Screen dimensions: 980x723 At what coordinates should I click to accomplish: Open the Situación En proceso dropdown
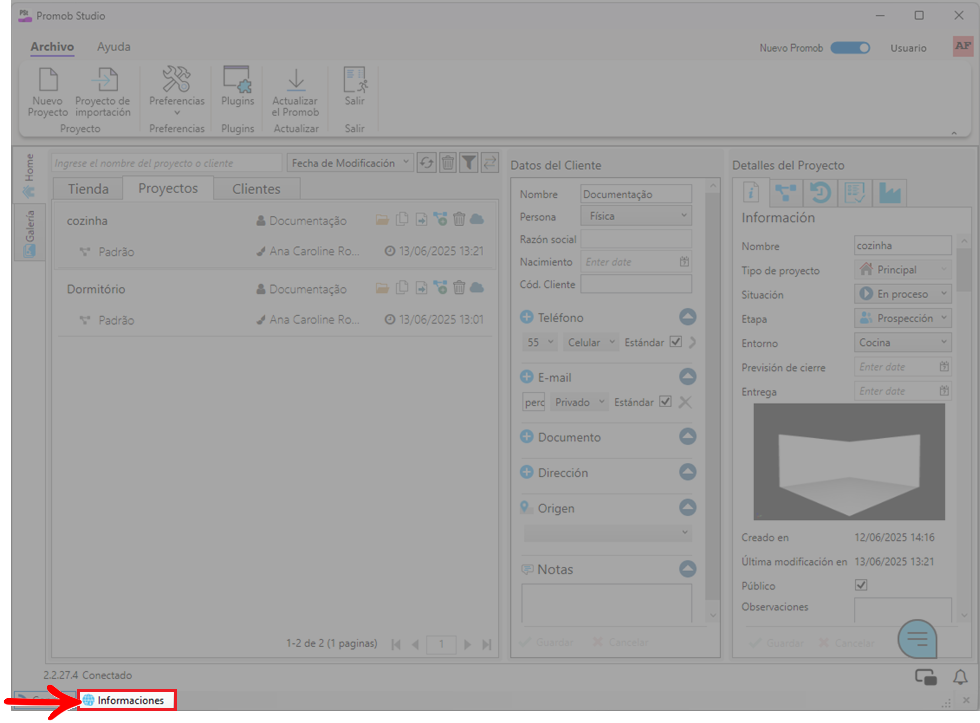pyautogui.click(x=902, y=294)
